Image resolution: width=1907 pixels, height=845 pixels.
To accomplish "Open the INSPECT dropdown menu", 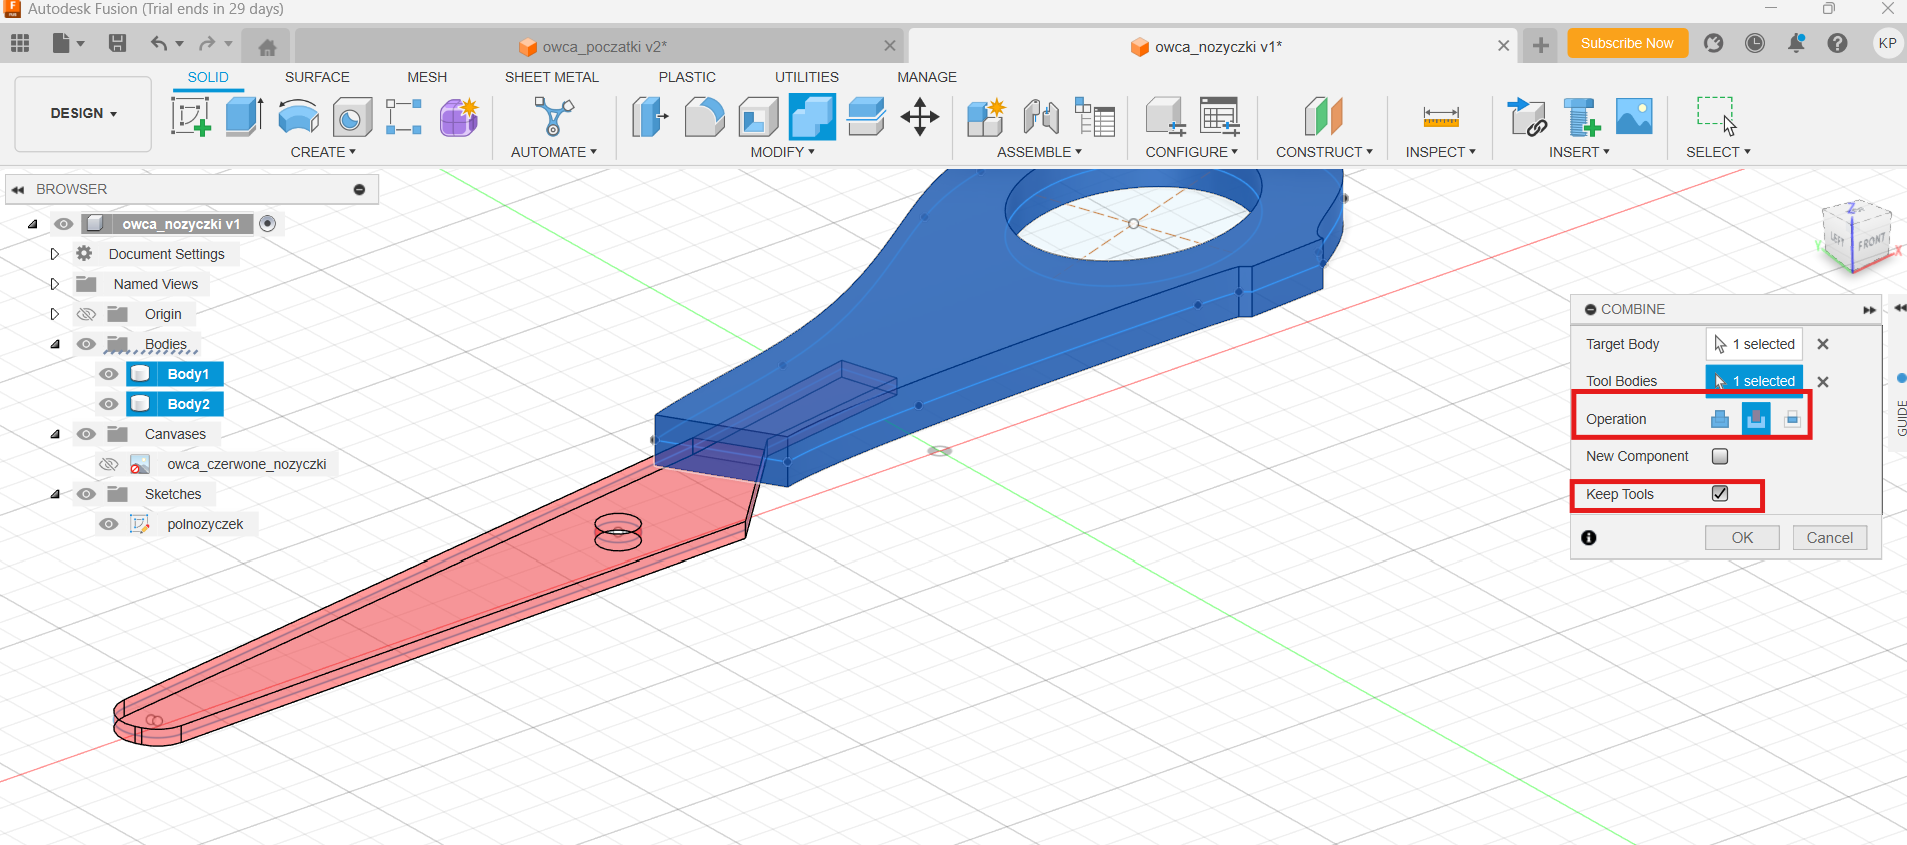I will pos(1440,152).
